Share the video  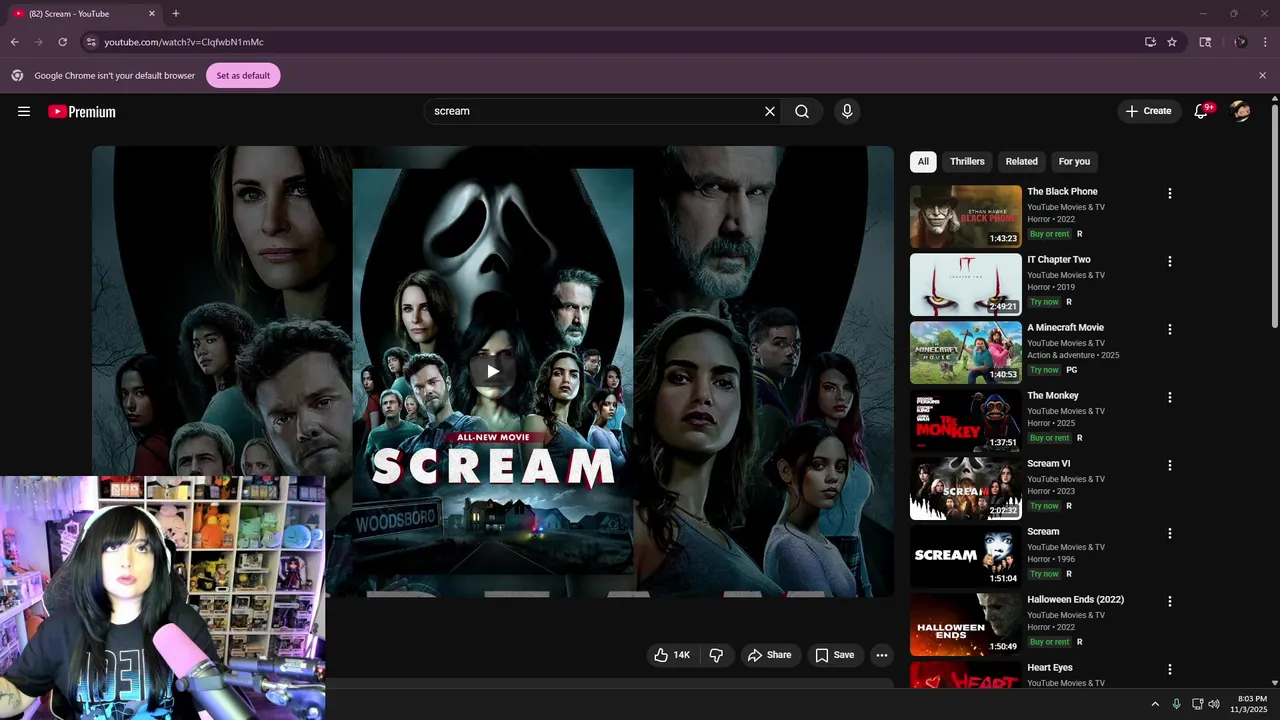click(769, 655)
